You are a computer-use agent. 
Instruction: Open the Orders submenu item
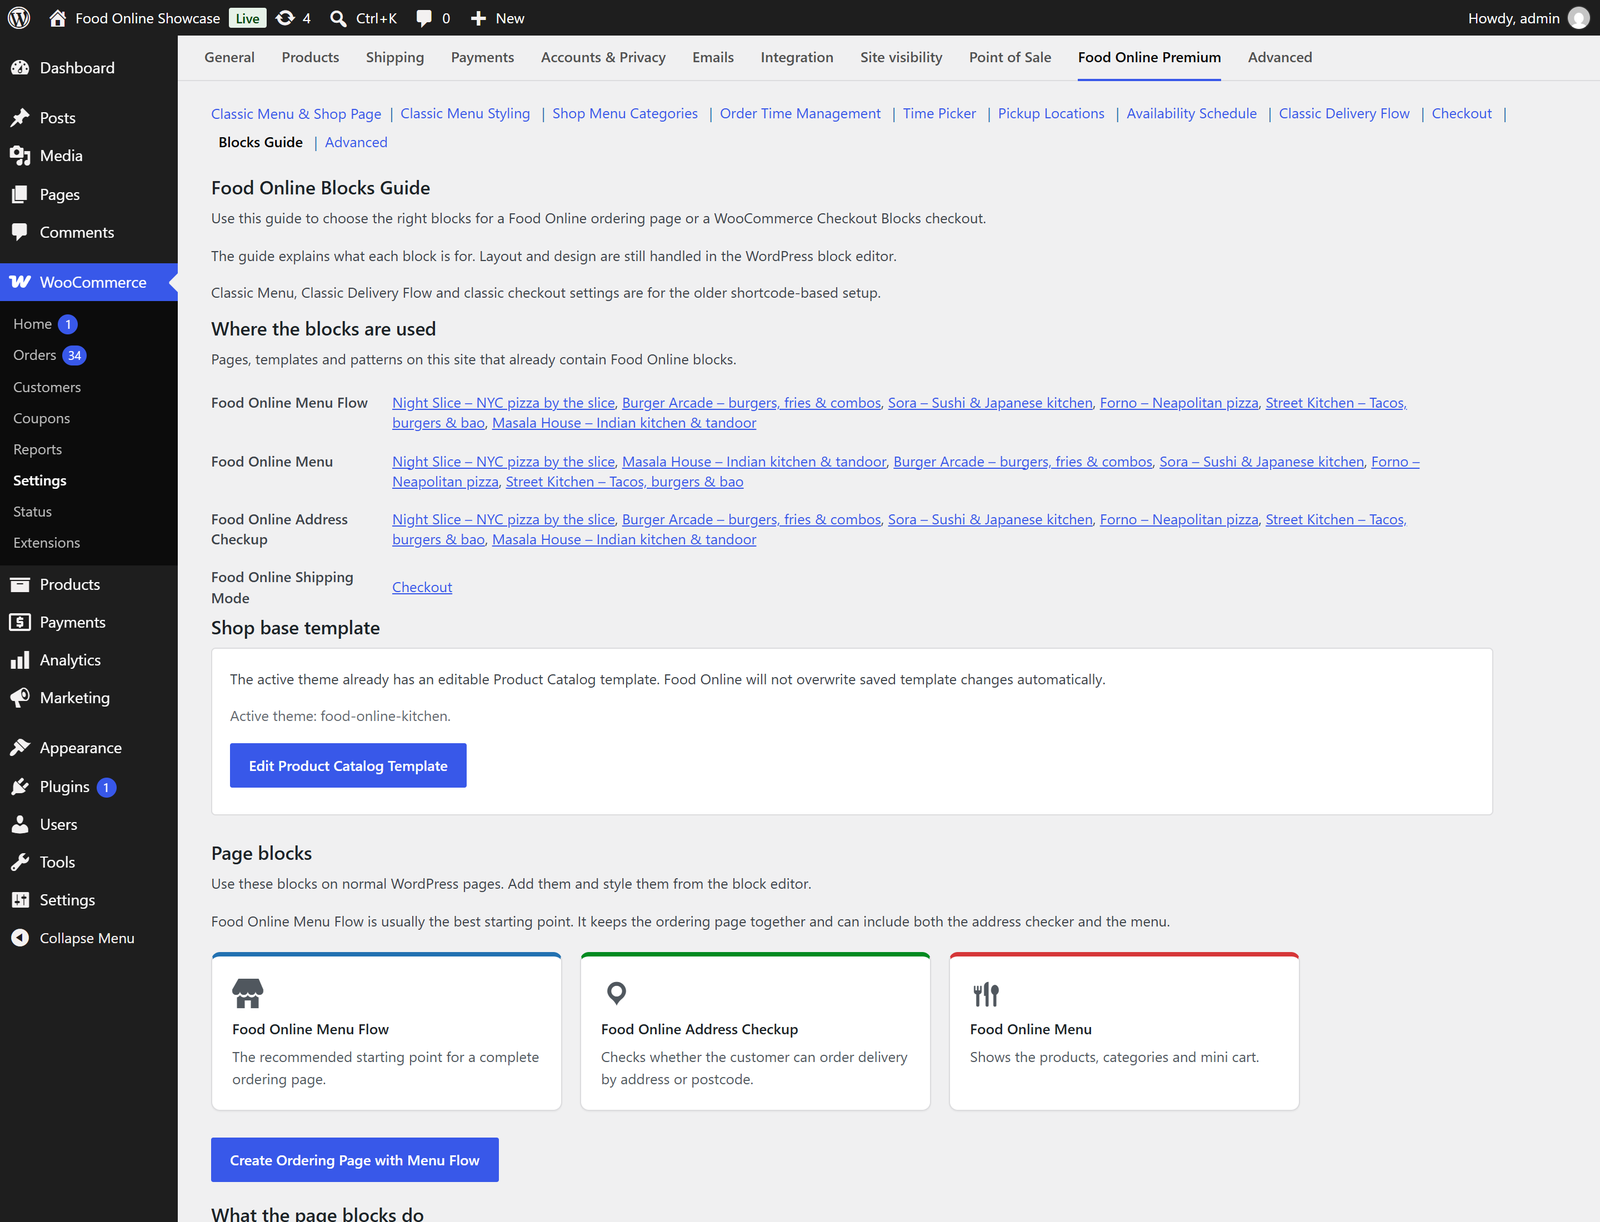tap(35, 355)
